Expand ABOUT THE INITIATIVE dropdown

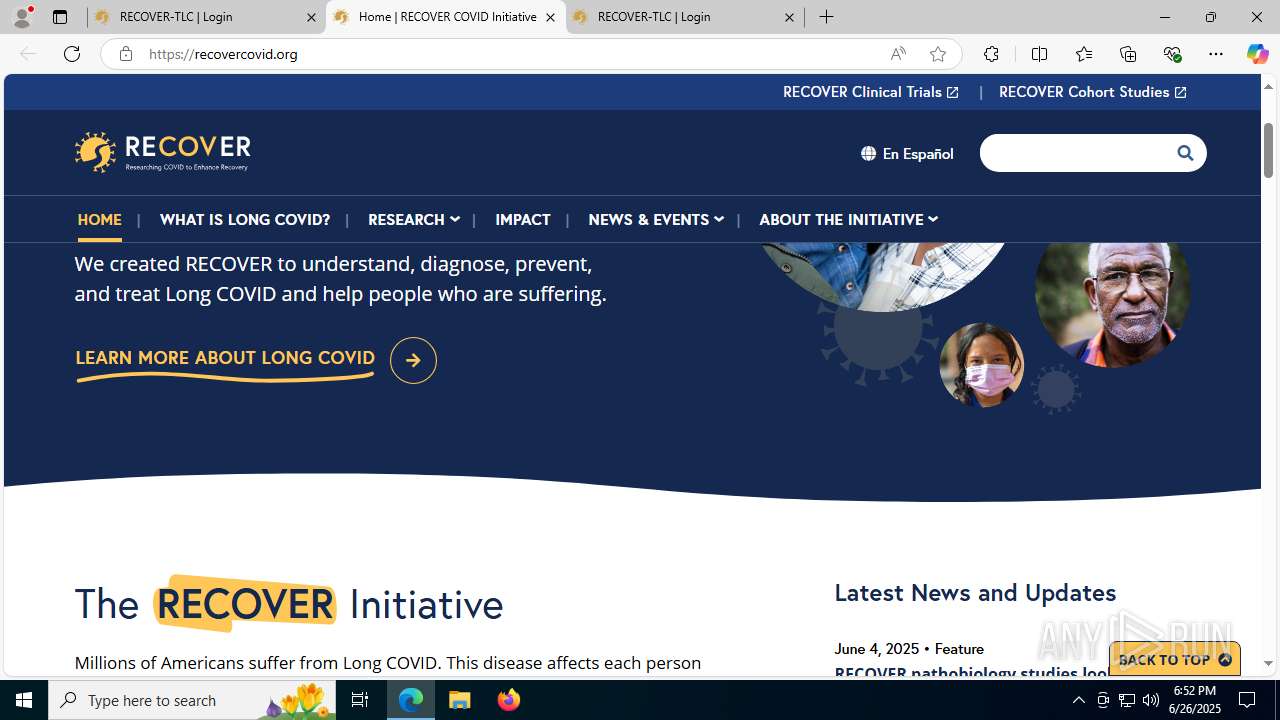click(x=848, y=220)
